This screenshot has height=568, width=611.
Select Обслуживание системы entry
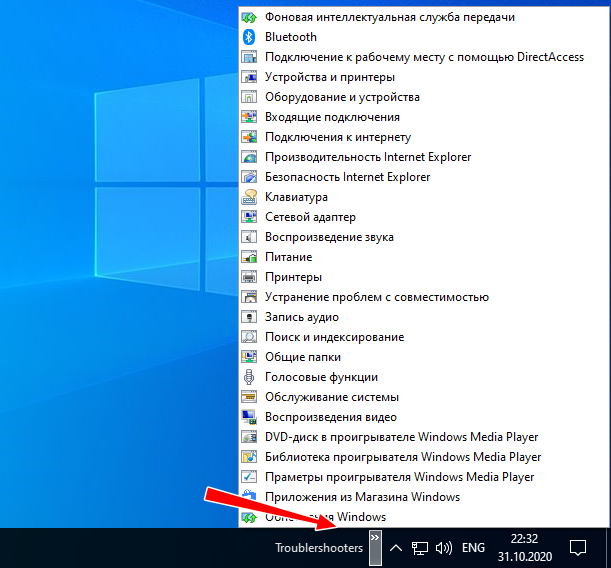click(x=332, y=397)
